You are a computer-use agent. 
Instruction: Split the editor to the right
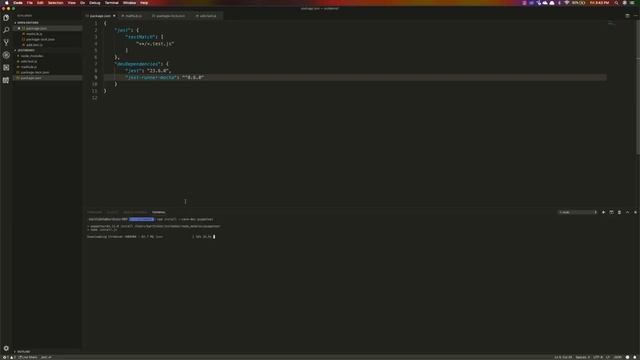click(627, 16)
